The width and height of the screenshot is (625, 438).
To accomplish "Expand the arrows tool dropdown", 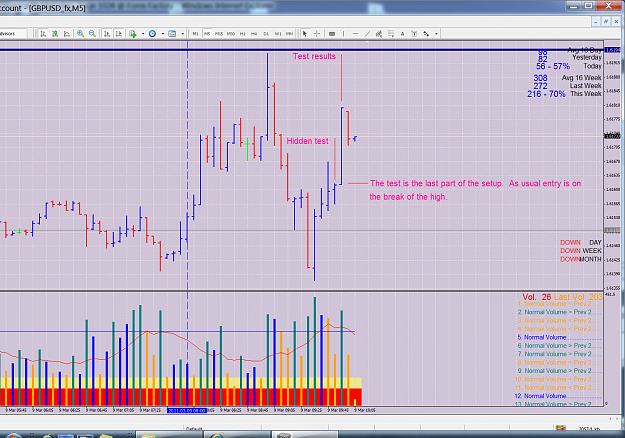I will coord(436,34).
